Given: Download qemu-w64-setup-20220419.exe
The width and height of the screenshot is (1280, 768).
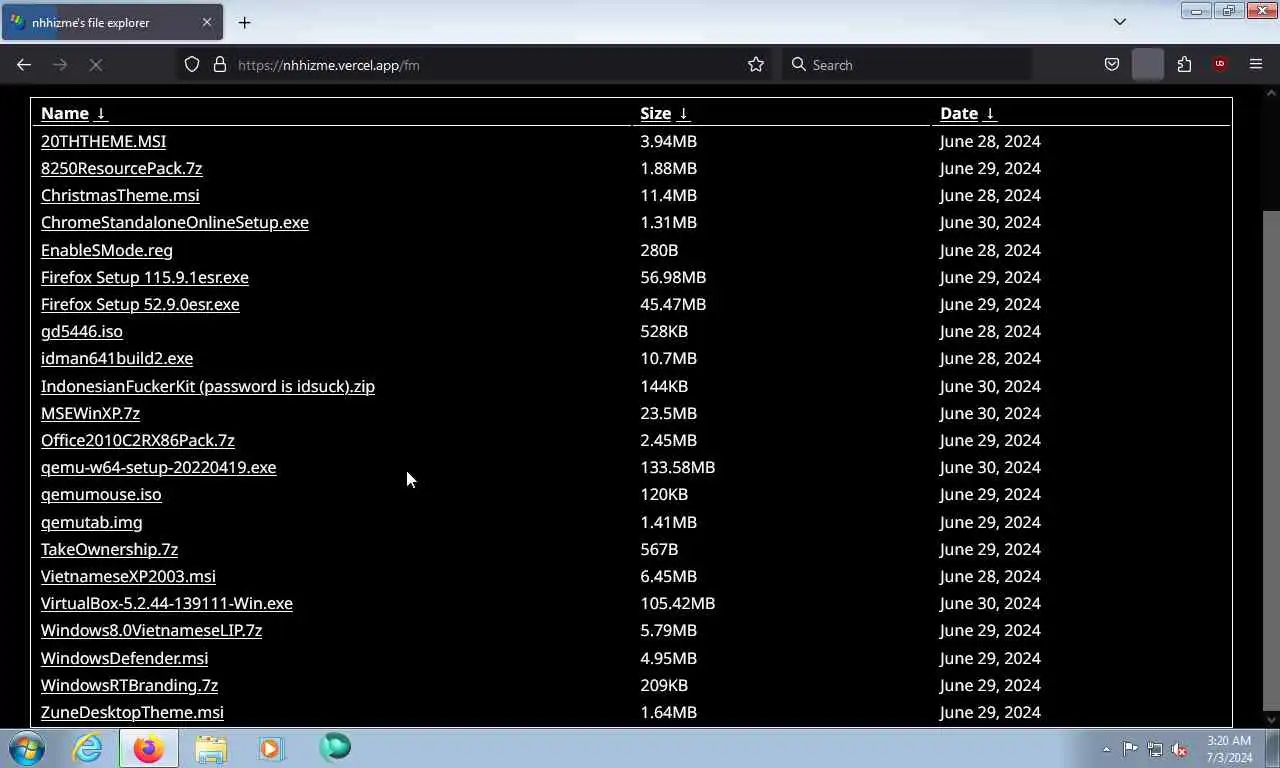Looking at the screenshot, I should click(158, 467).
